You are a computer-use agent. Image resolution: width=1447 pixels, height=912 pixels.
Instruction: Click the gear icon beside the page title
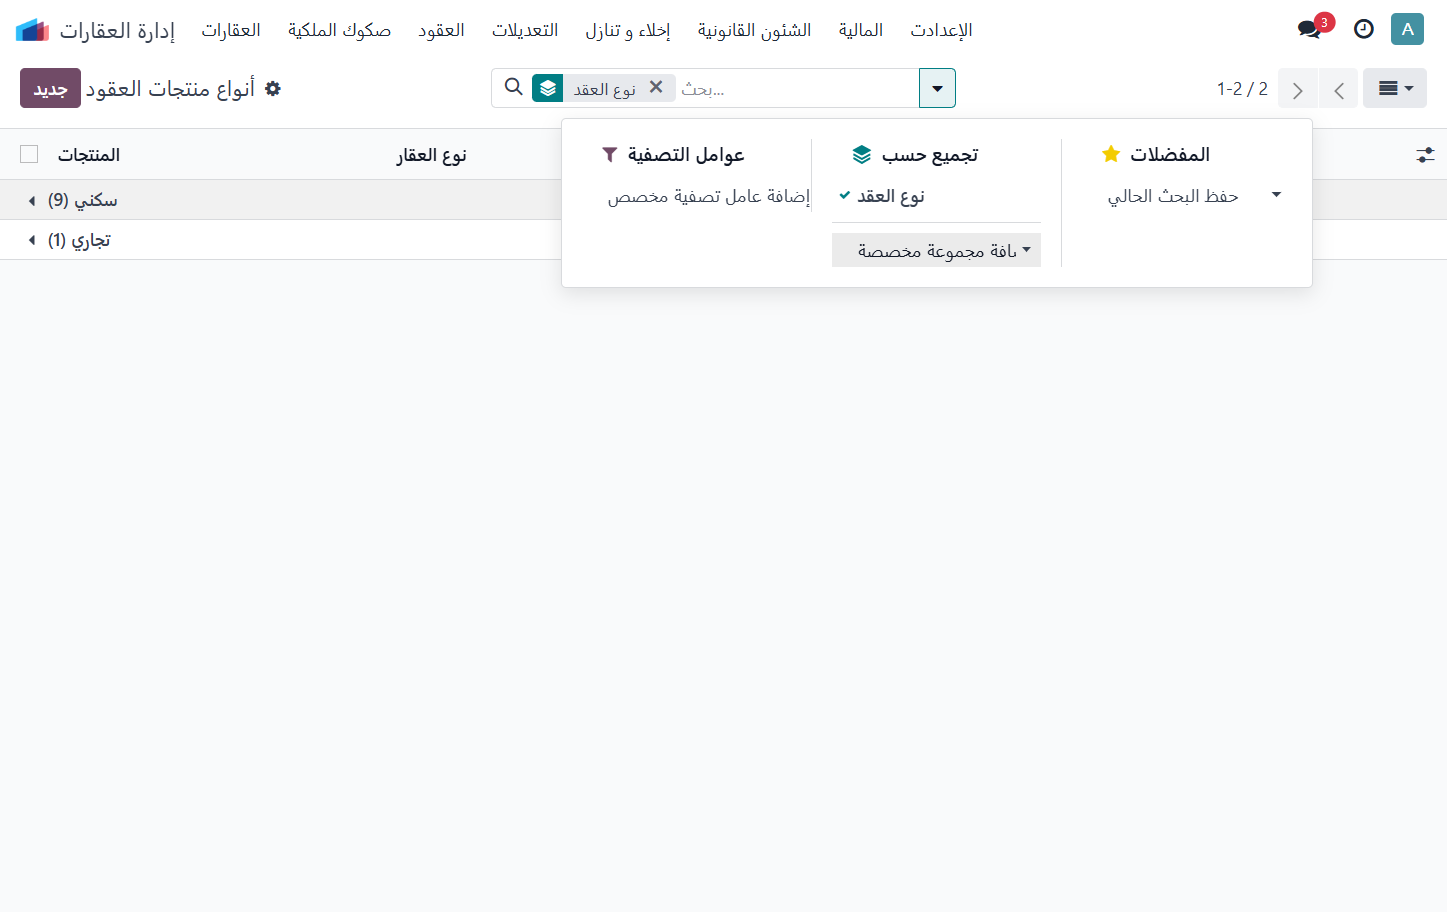tap(273, 89)
